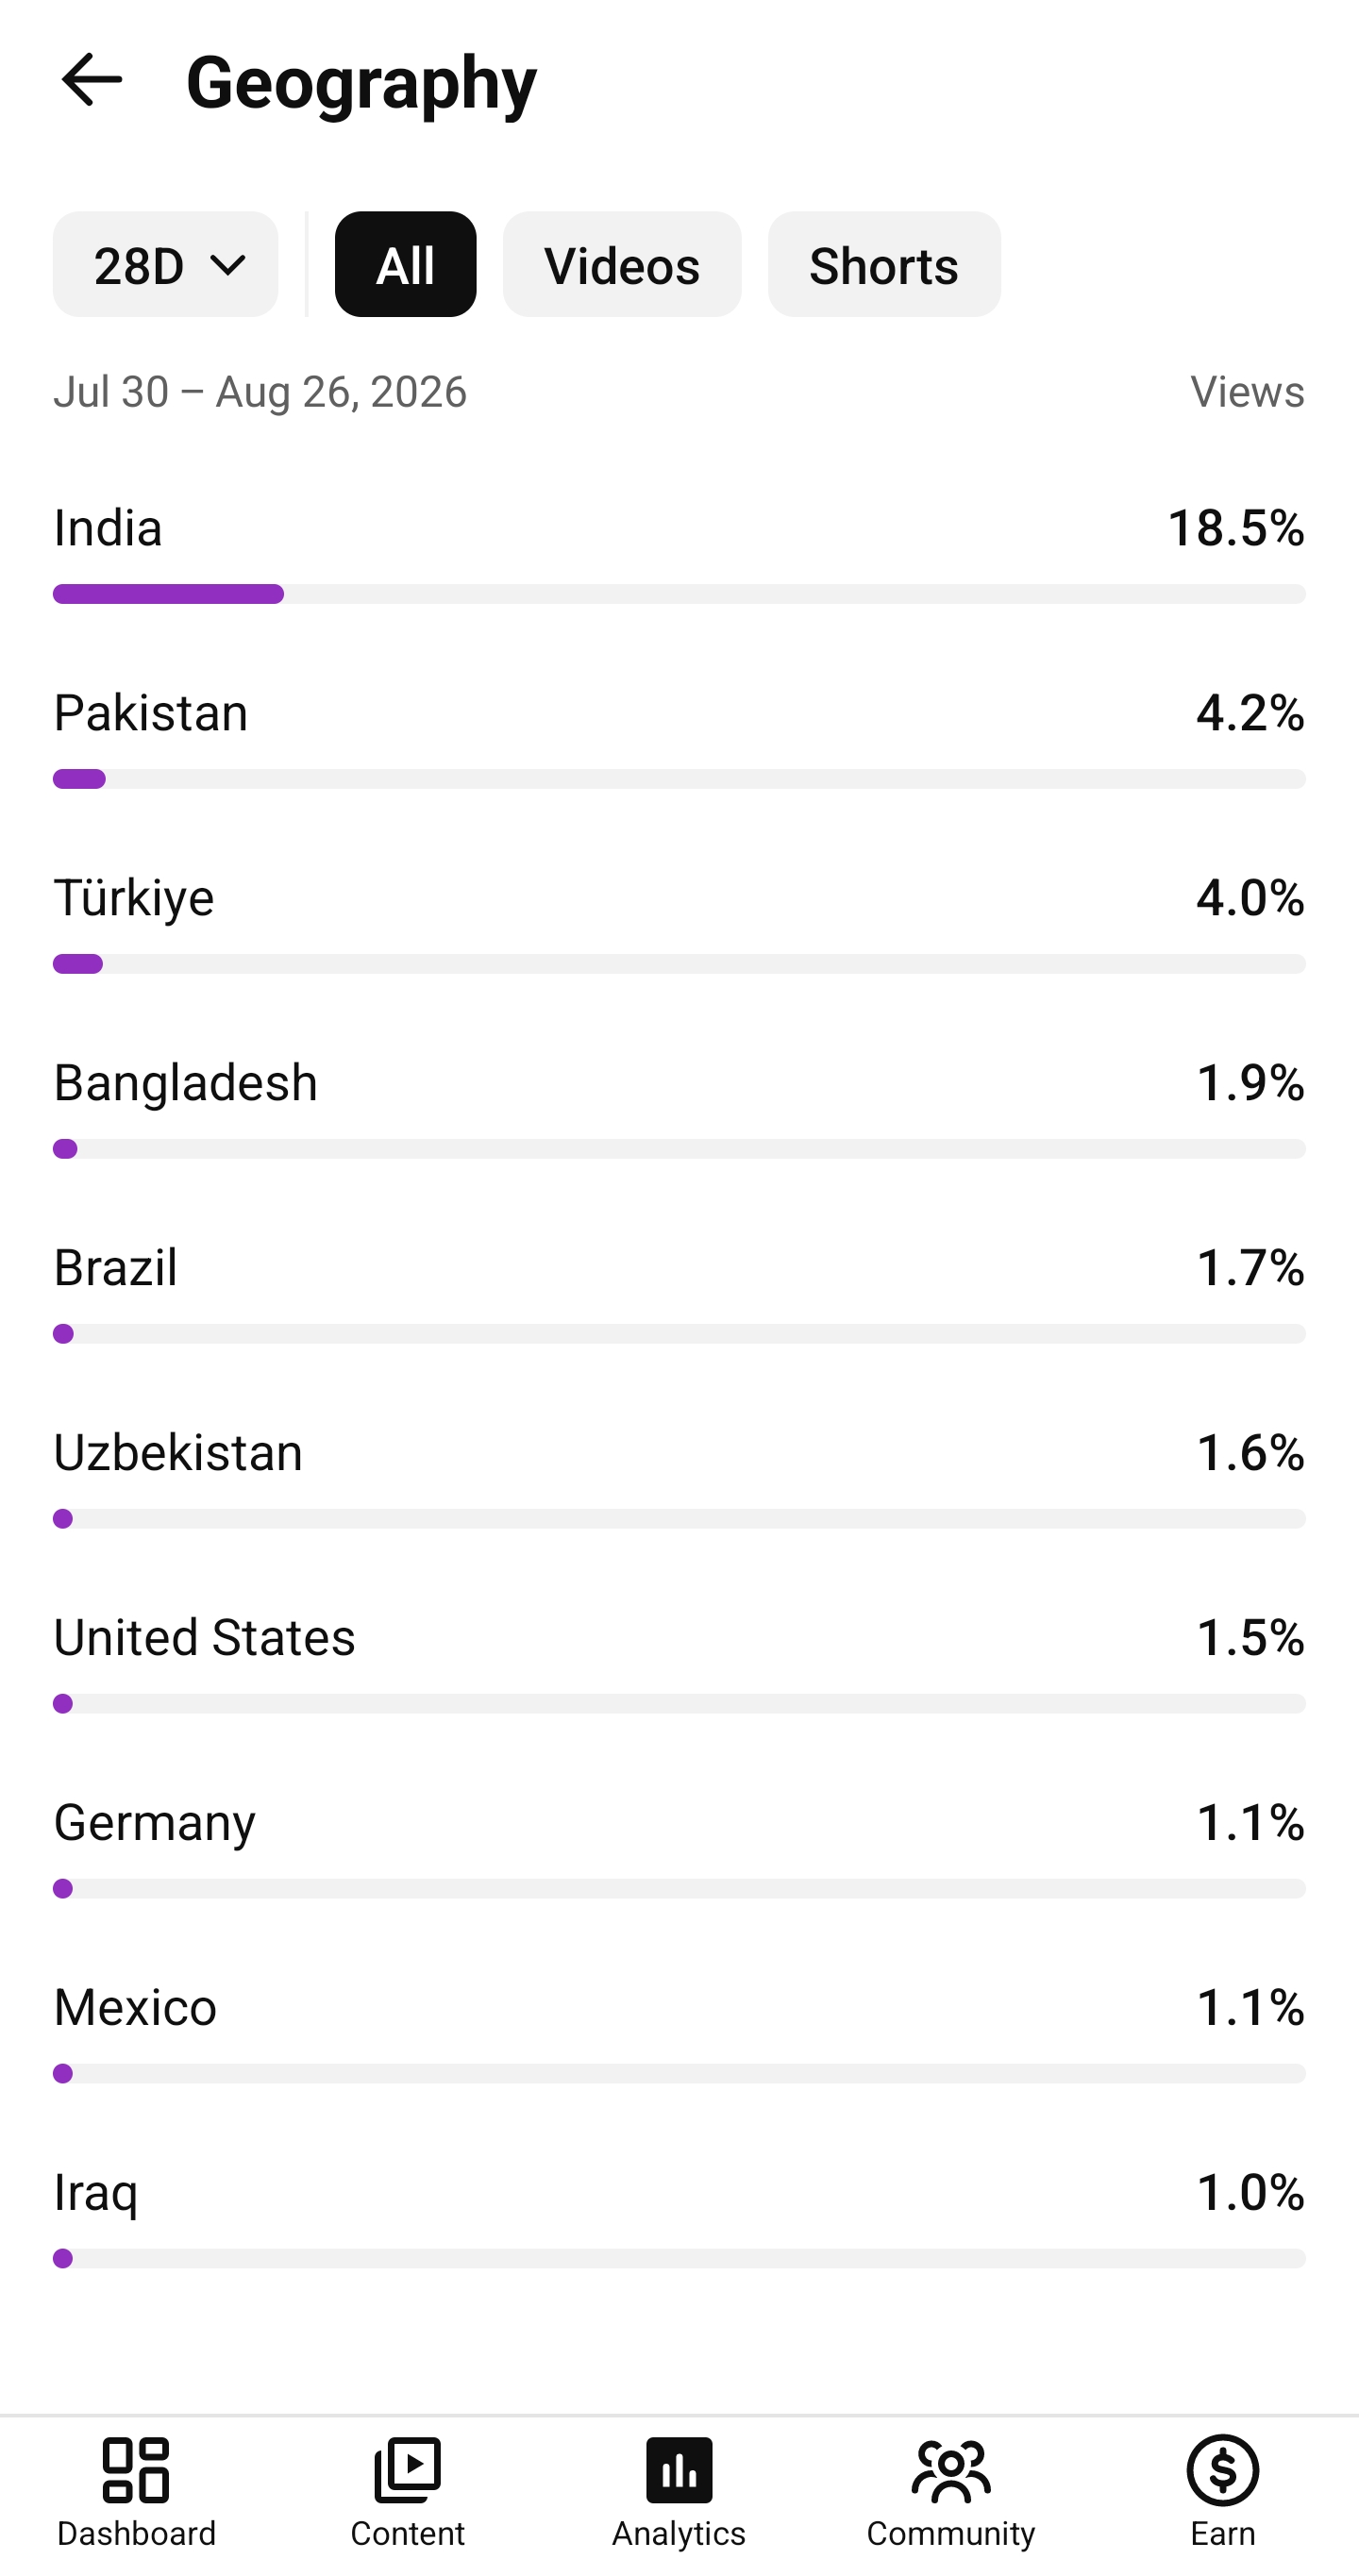Open the Earn dollar icon
This screenshot has height=2576, width=1359.
tap(1222, 2470)
